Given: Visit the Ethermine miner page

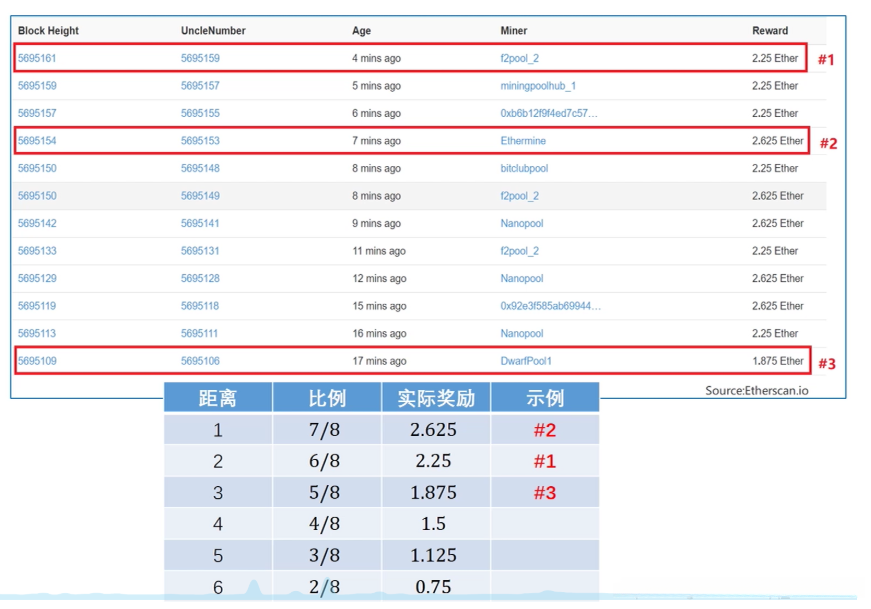Looking at the screenshot, I should point(523,141).
